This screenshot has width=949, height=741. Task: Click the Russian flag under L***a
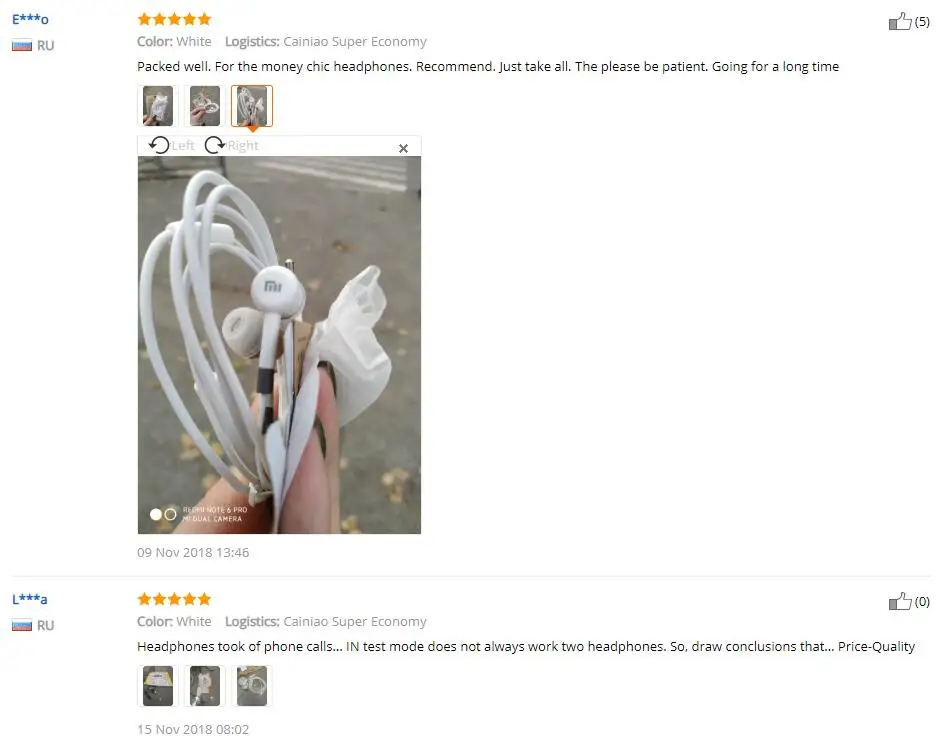pyautogui.click(x=22, y=625)
